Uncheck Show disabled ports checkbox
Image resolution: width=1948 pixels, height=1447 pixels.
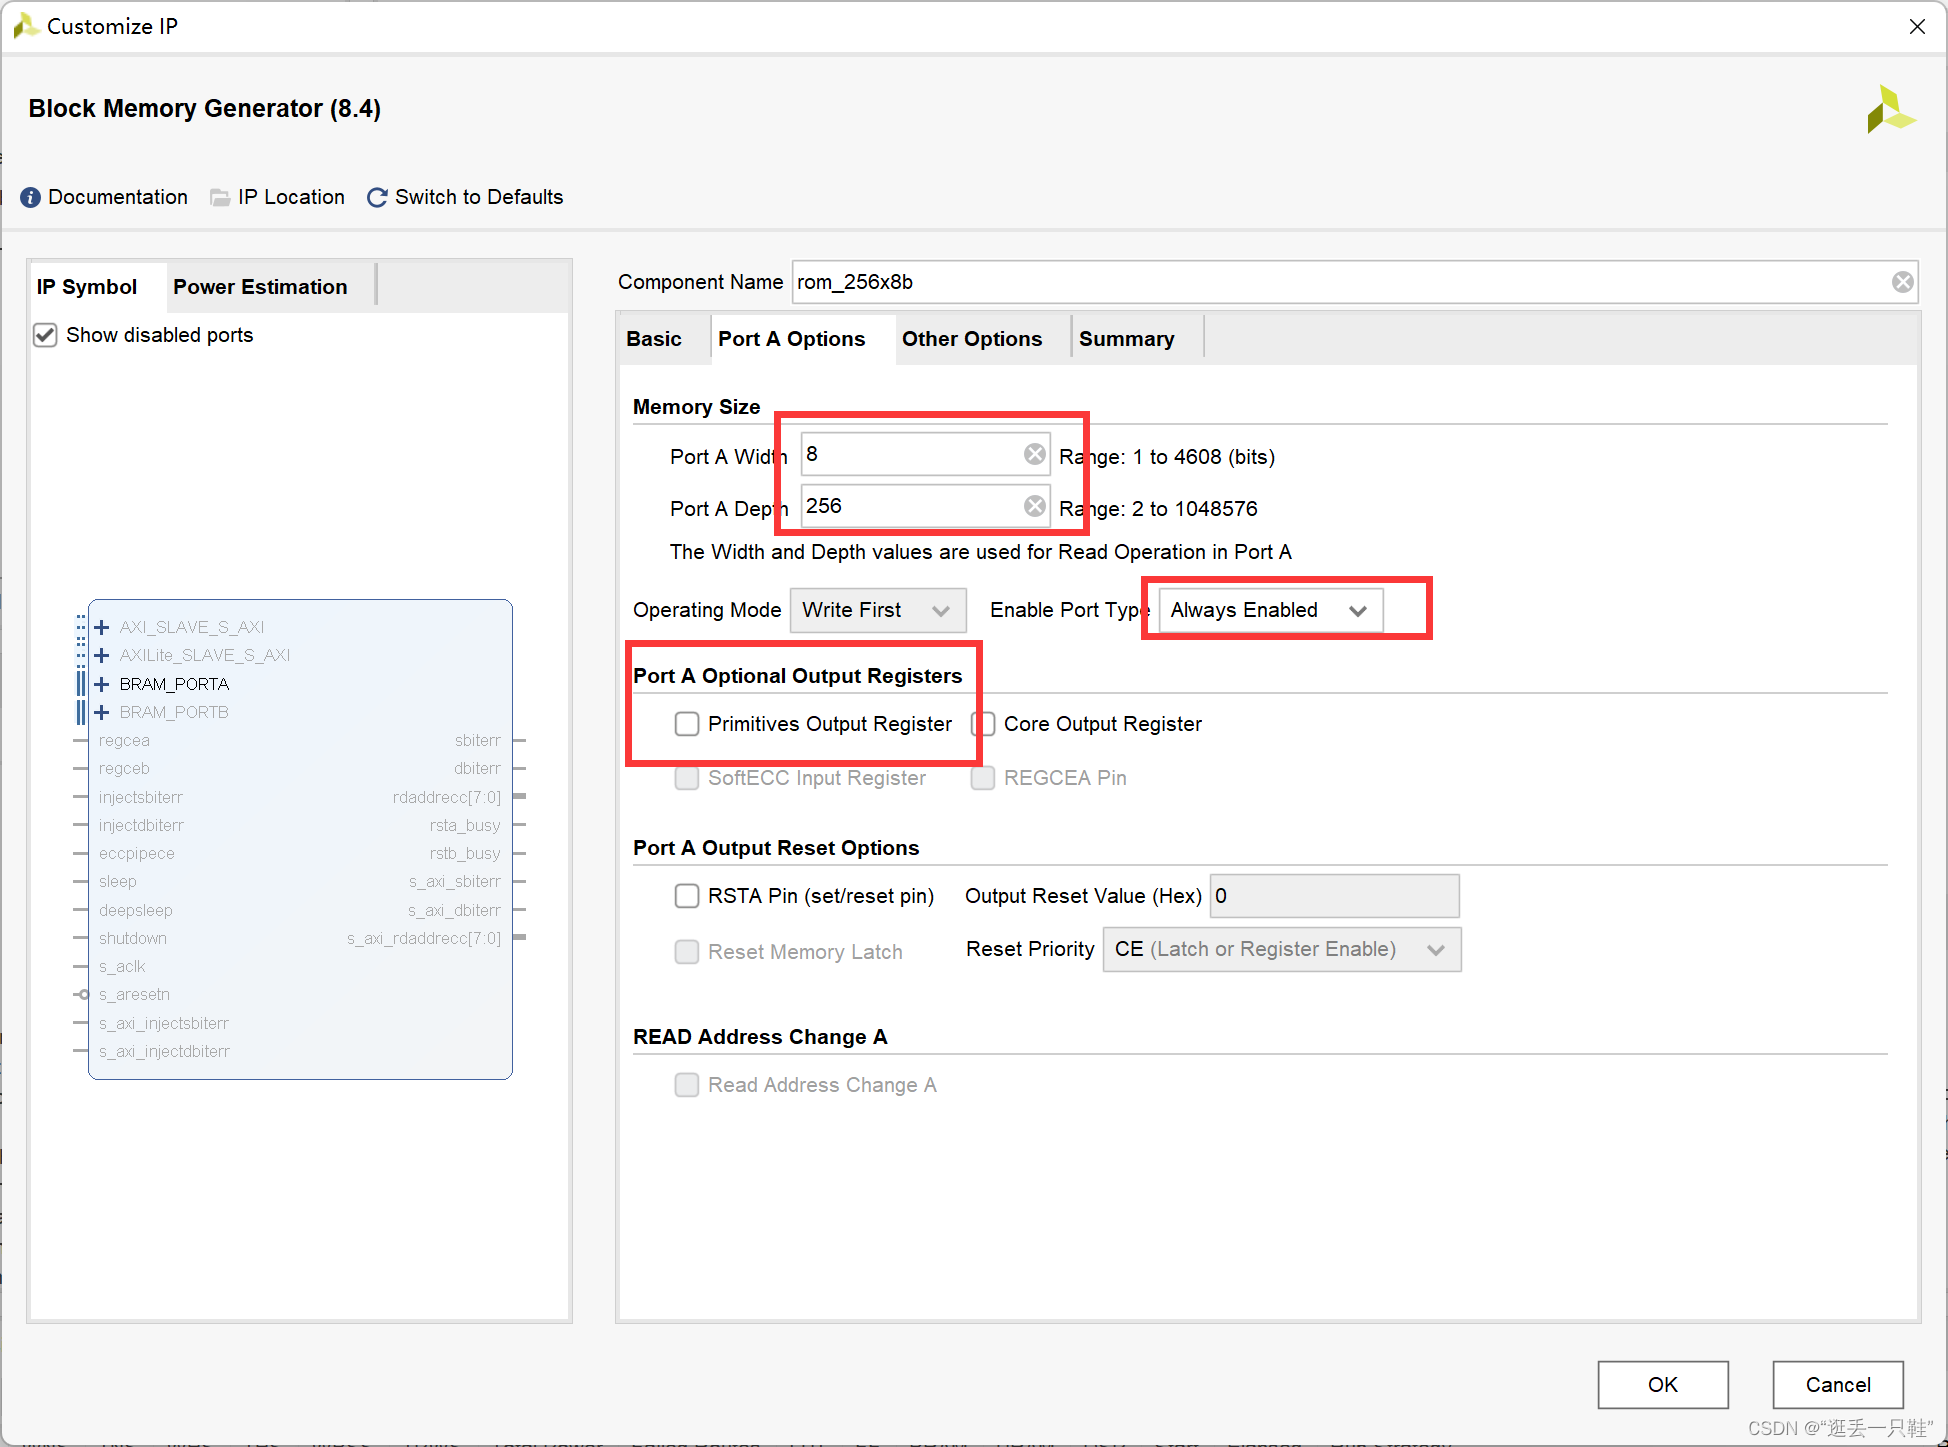coord(45,335)
